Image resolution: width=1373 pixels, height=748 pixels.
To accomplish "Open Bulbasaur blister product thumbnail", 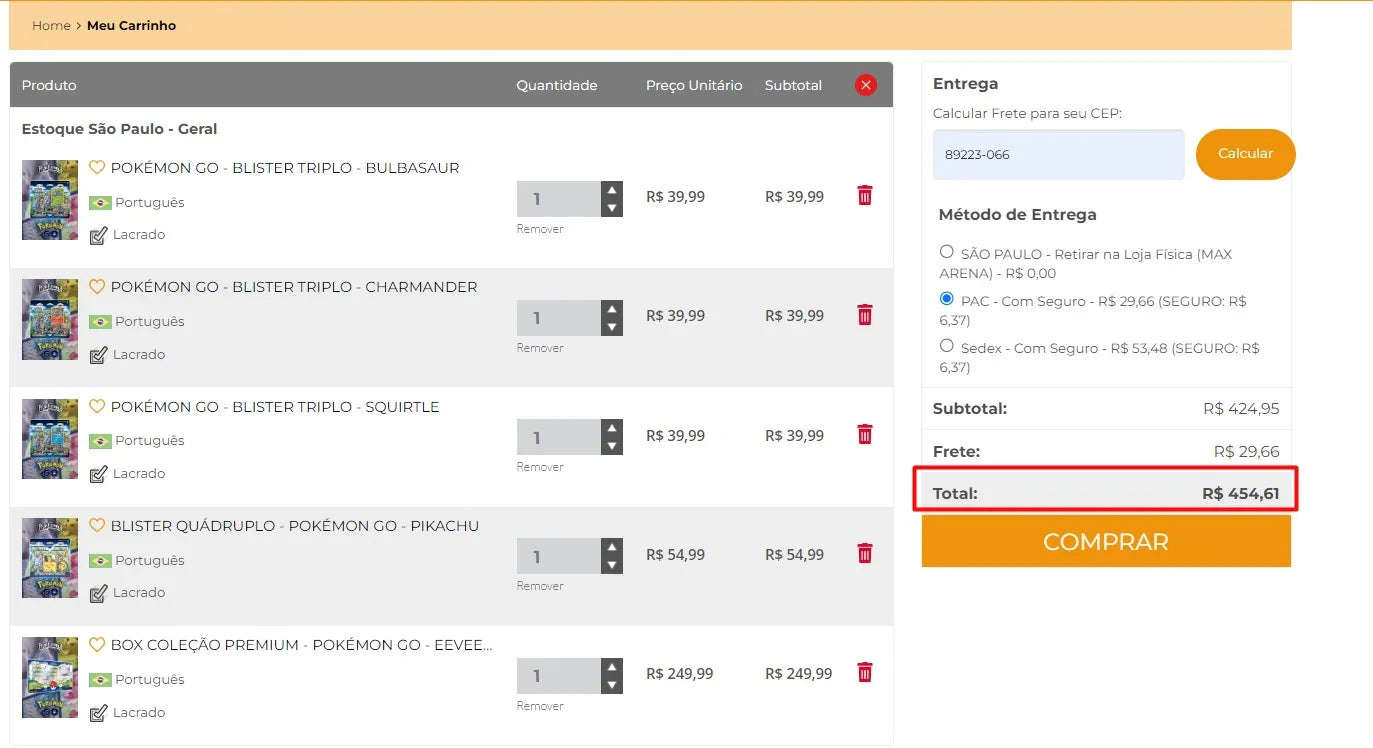I will point(50,200).
